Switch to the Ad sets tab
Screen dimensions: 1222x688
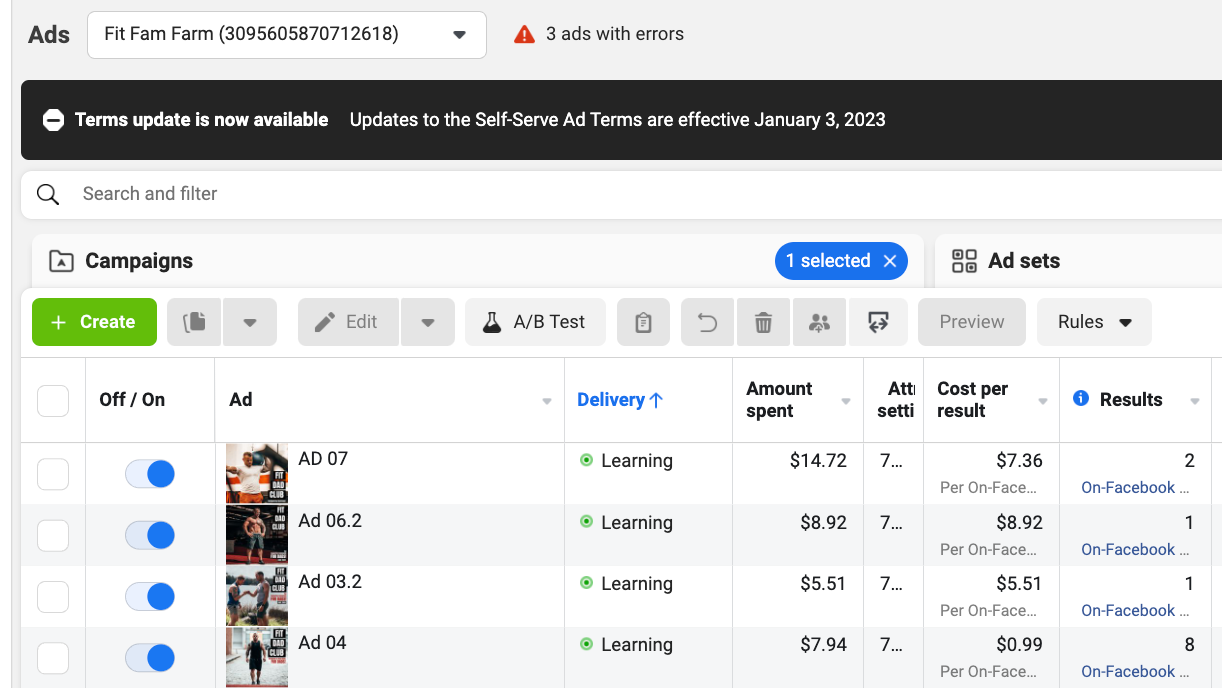coord(1023,261)
